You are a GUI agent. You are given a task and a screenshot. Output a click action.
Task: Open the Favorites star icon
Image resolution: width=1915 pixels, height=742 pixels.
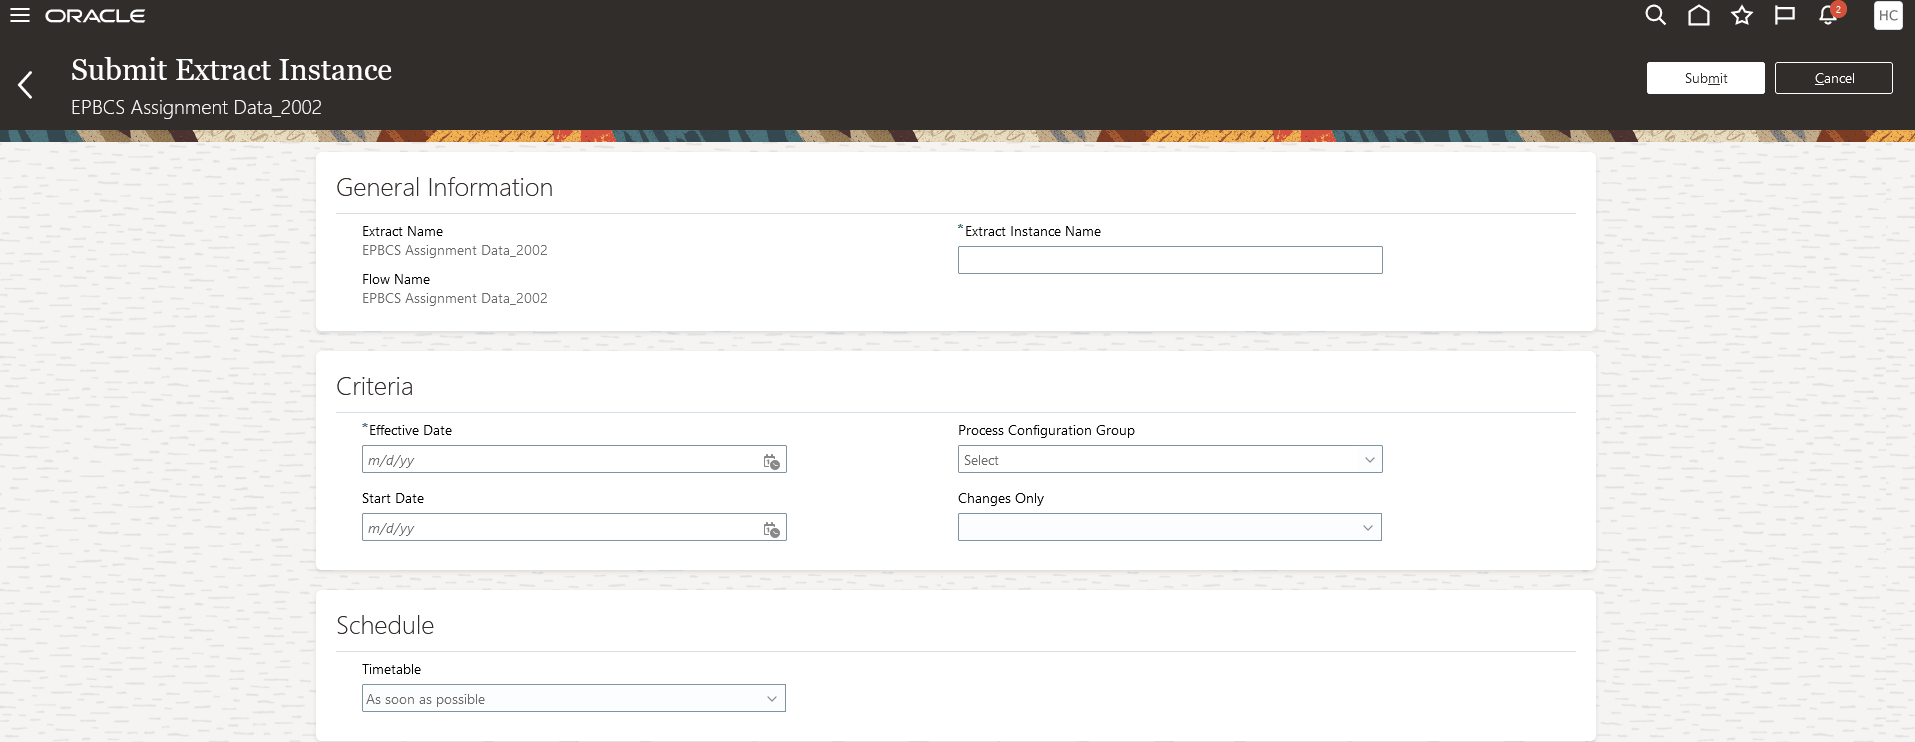[x=1742, y=15]
